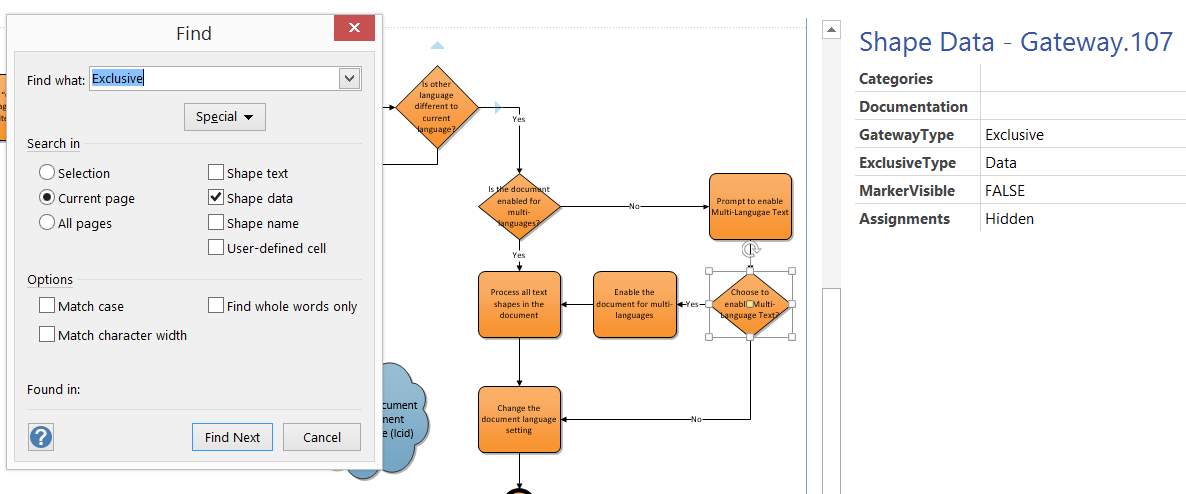Viewport: 1186px width, 494px height.
Task: Click the Assignments value Hidden
Action: click(x=1009, y=219)
